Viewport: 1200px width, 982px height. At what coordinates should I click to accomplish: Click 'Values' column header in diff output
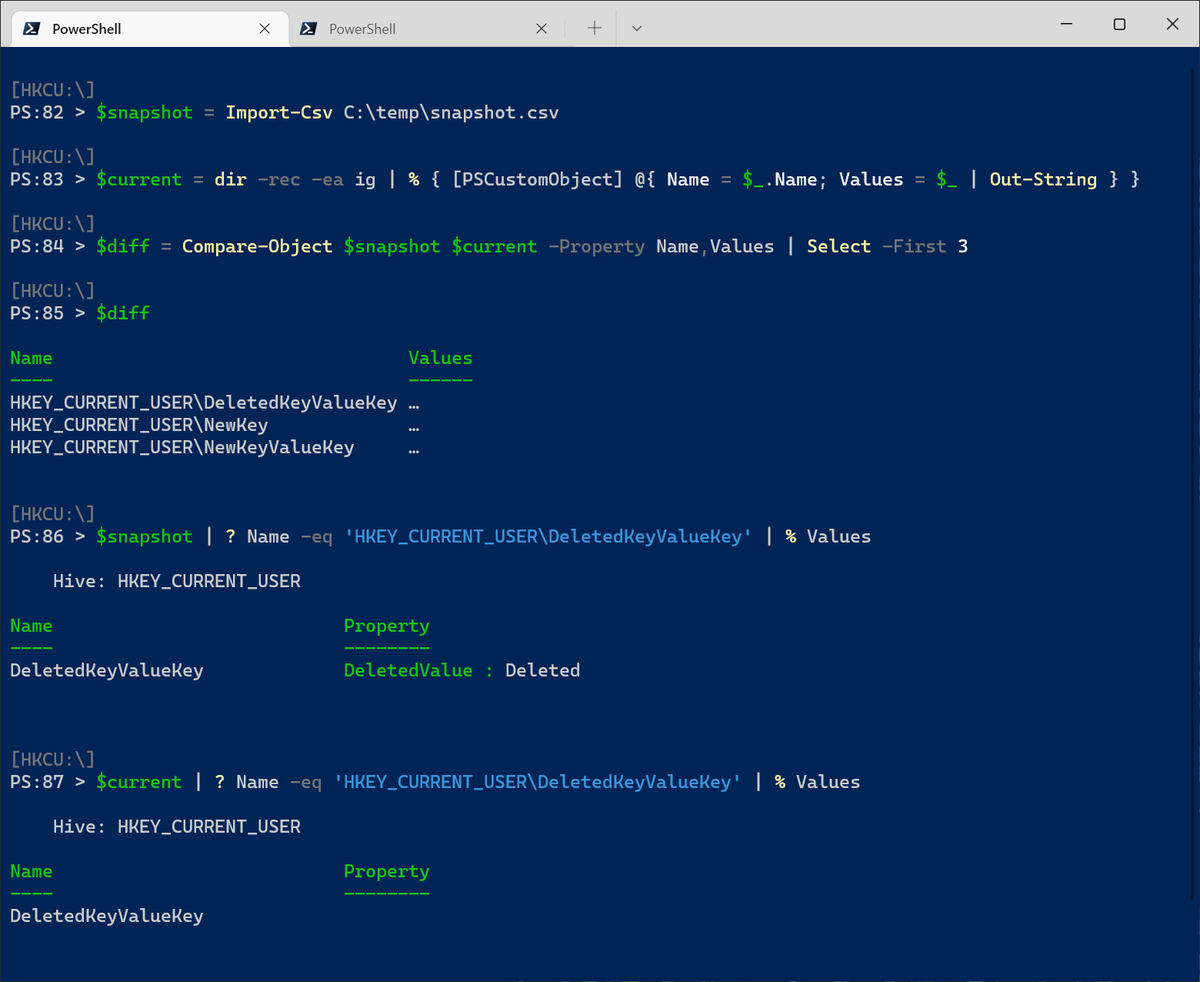pos(441,358)
